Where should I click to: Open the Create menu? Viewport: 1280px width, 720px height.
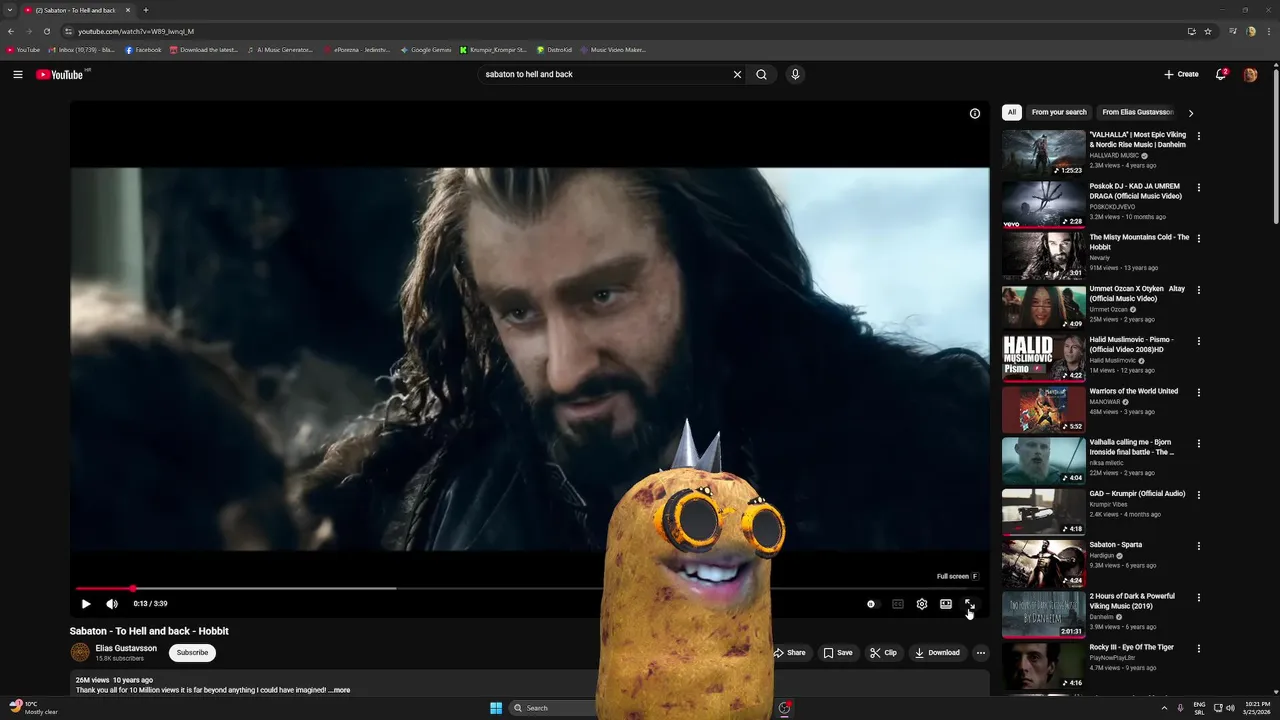point(1181,74)
